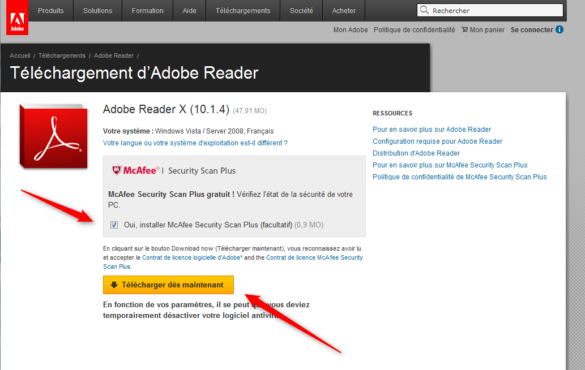Click the McAfee shield logo
This screenshot has width=585, height=370.
coord(116,170)
